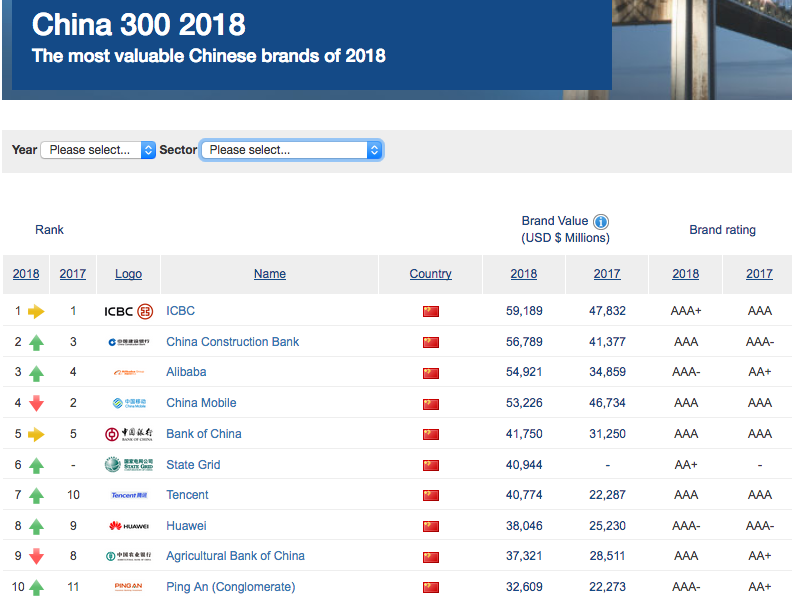Click the Brand rating column group label

click(x=722, y=230)
